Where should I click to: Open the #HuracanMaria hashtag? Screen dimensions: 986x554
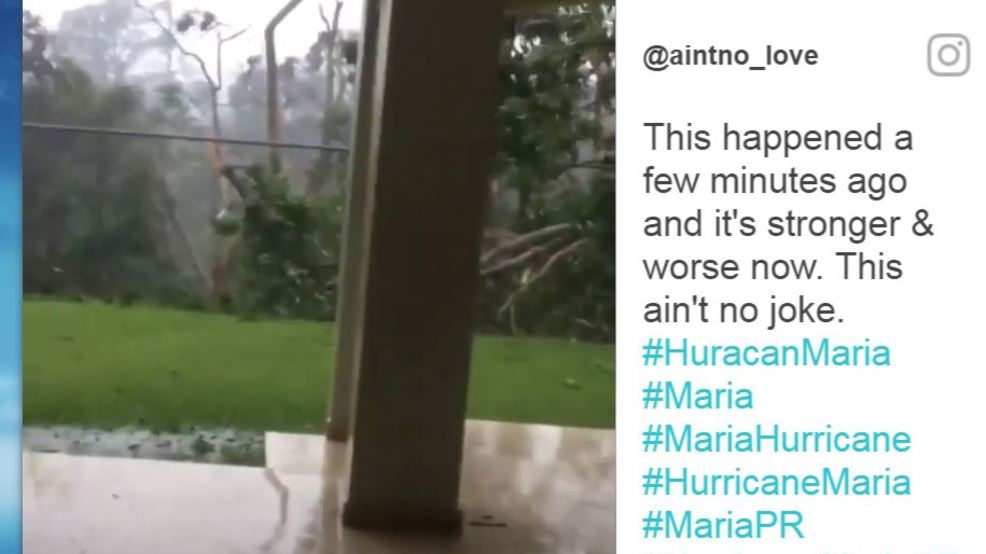[767, 353]
